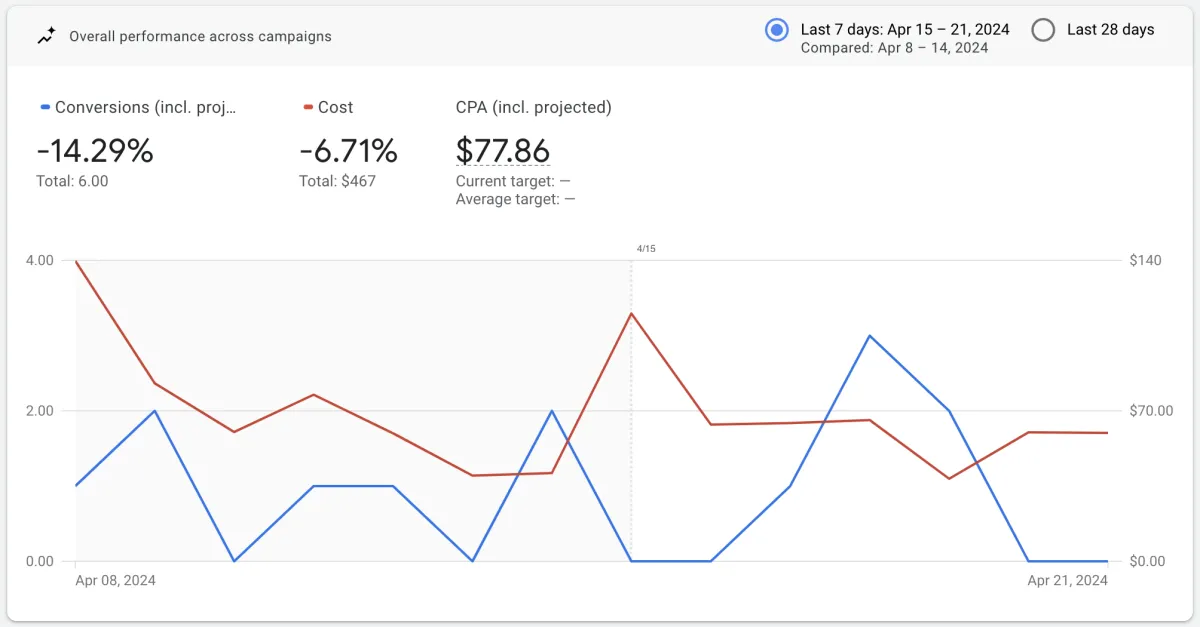Click the Conversions line peak at 3.00

point(870,336)
